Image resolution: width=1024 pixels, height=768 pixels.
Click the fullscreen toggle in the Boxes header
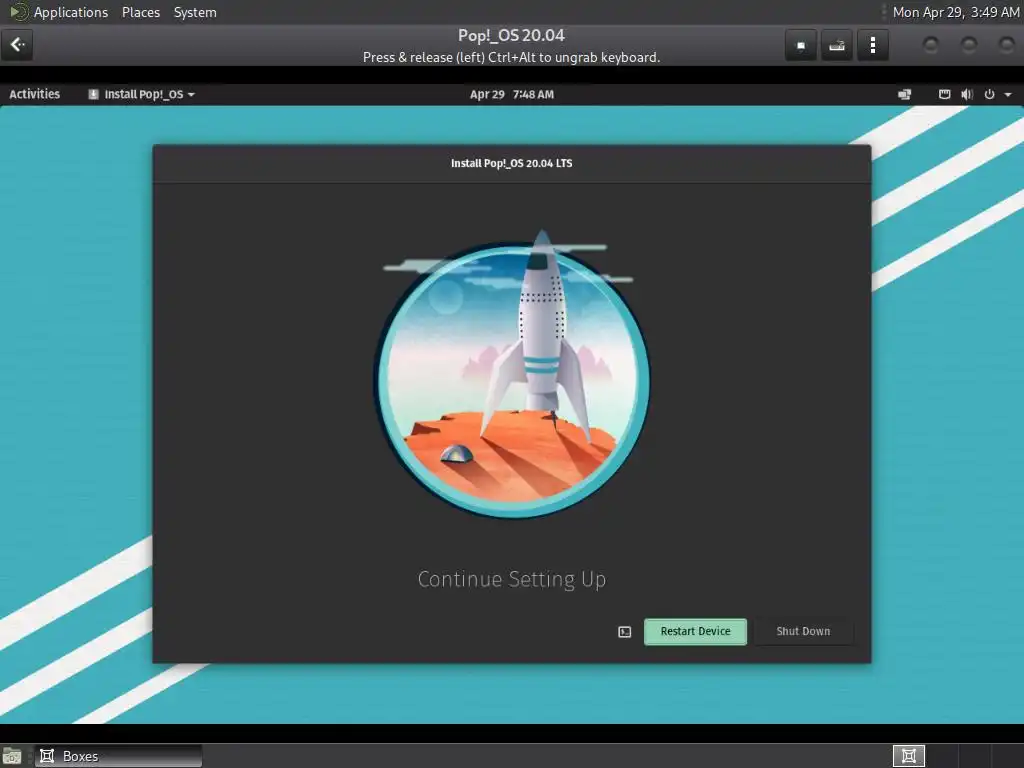[x=801, y=45]
